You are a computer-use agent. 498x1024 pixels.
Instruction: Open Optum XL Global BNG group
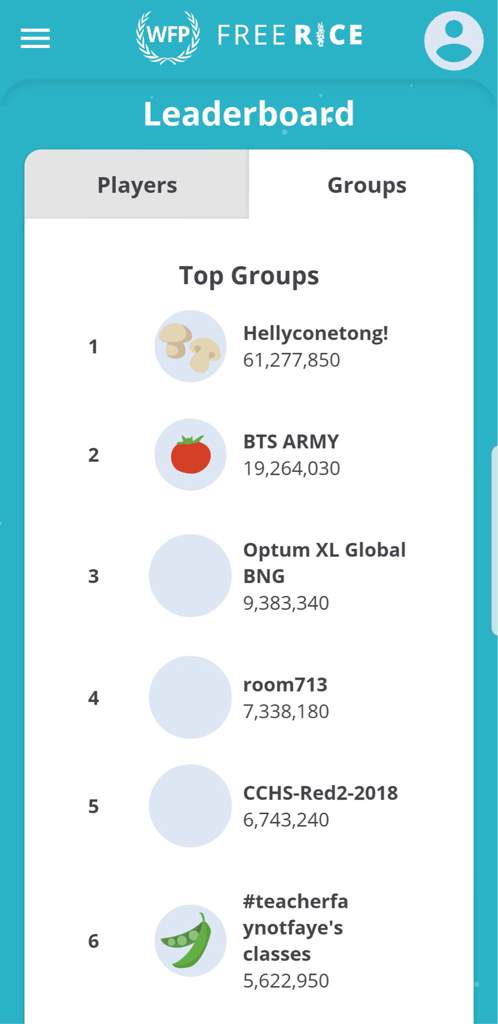tap(324, 563)
